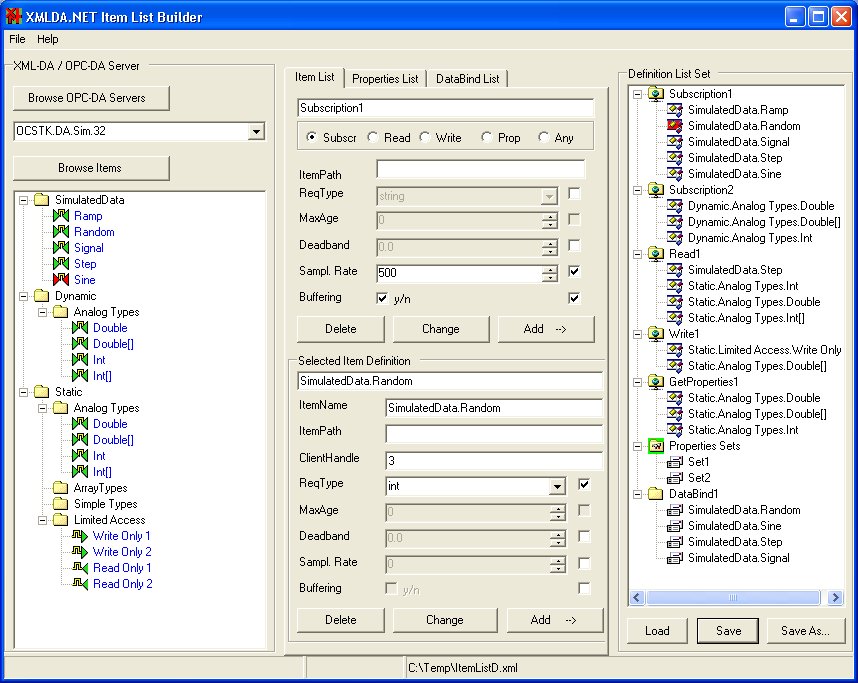
Task: Click the Definition List scroll right arrow
Action: (x=835, y=597)
